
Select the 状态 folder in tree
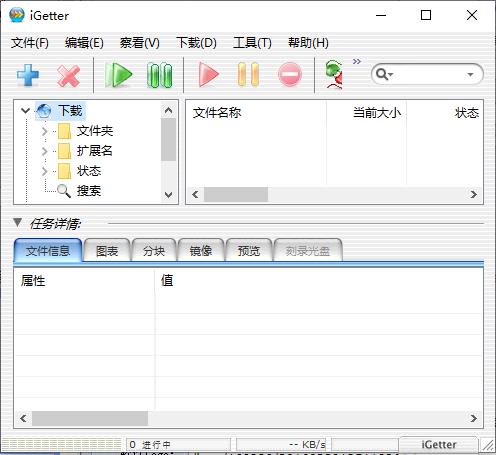[x=79, y=171]
